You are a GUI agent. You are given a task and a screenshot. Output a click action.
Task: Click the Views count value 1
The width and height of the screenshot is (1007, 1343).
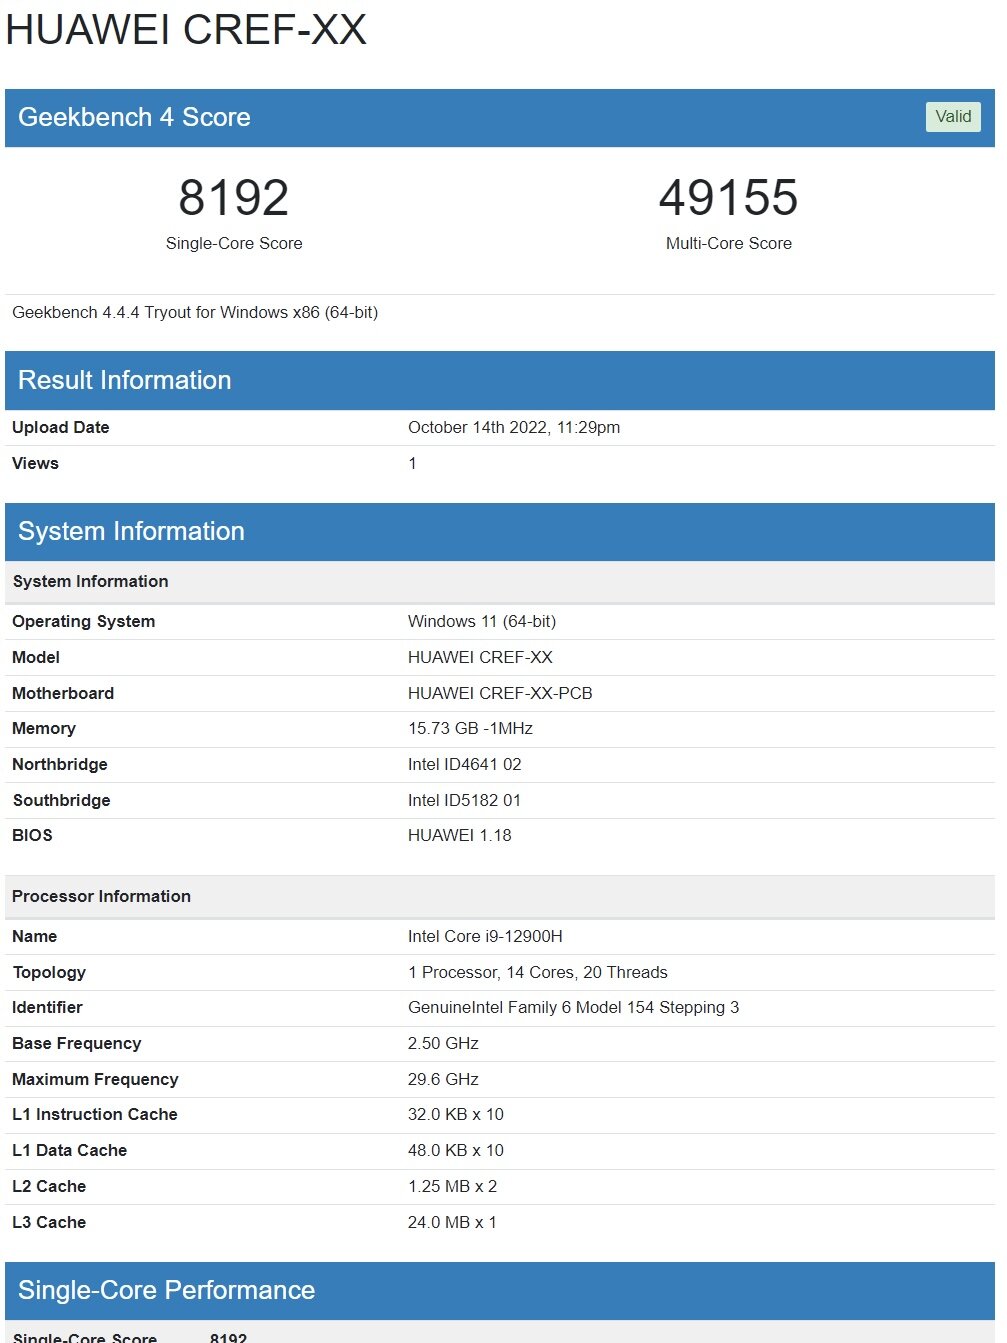[x=412, y=463]
